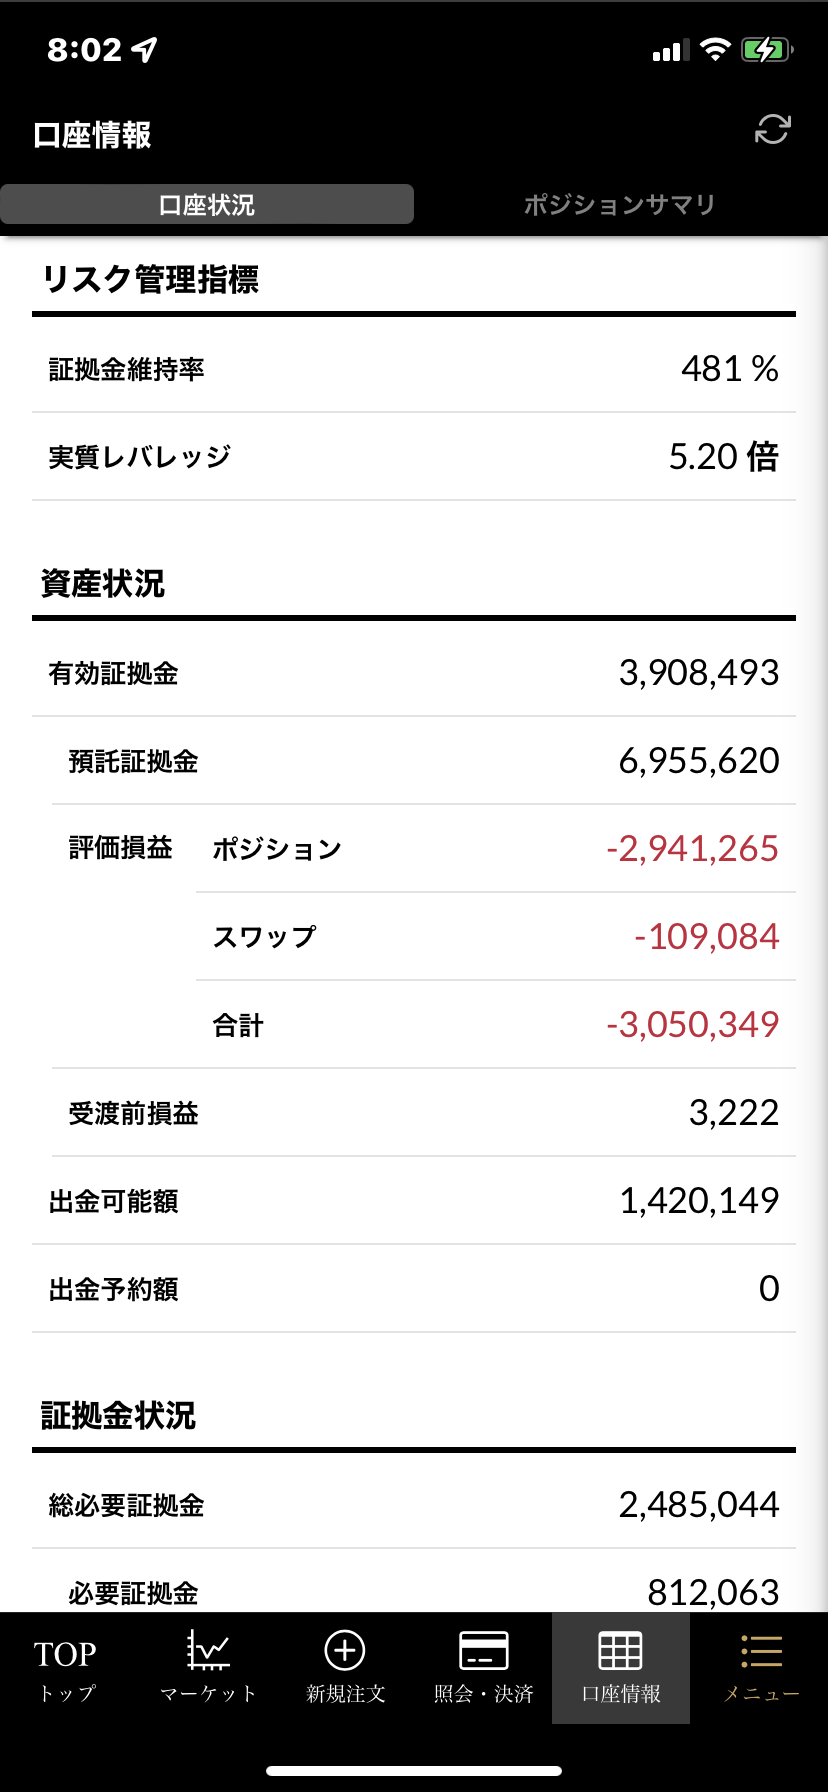Viewport: 828px width, 1792px height.
Task: Select the 口座情報 grid icon
Action: [620, 1651]
